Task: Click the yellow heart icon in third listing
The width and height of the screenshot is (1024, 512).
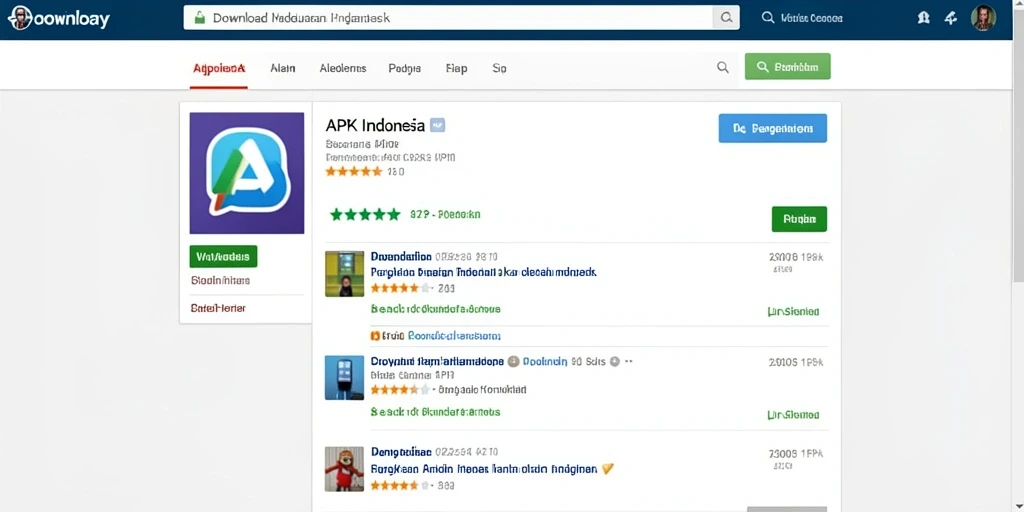Action: pyautogui.click(x=607, y=468)
